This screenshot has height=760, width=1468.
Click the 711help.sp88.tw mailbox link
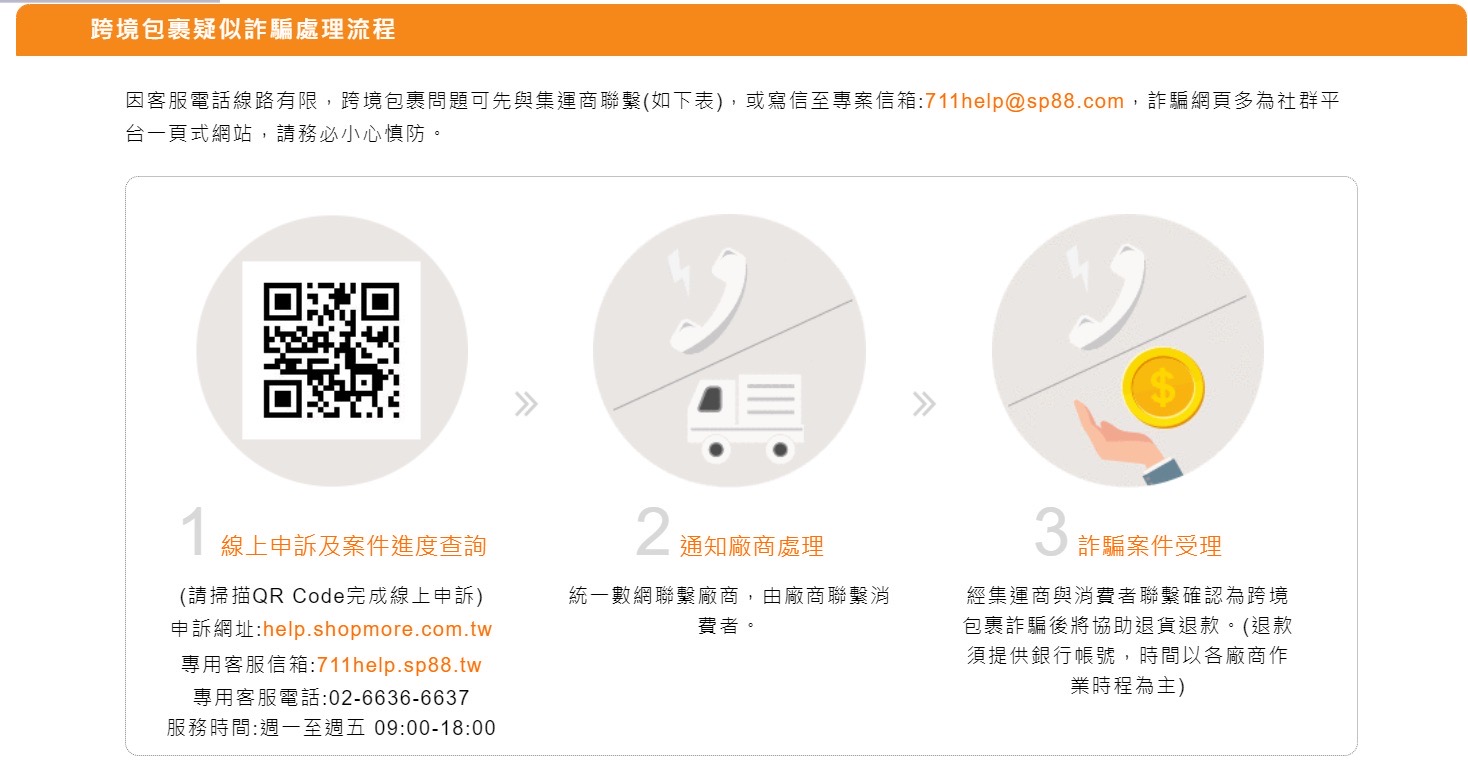click(x=399, y=665)
